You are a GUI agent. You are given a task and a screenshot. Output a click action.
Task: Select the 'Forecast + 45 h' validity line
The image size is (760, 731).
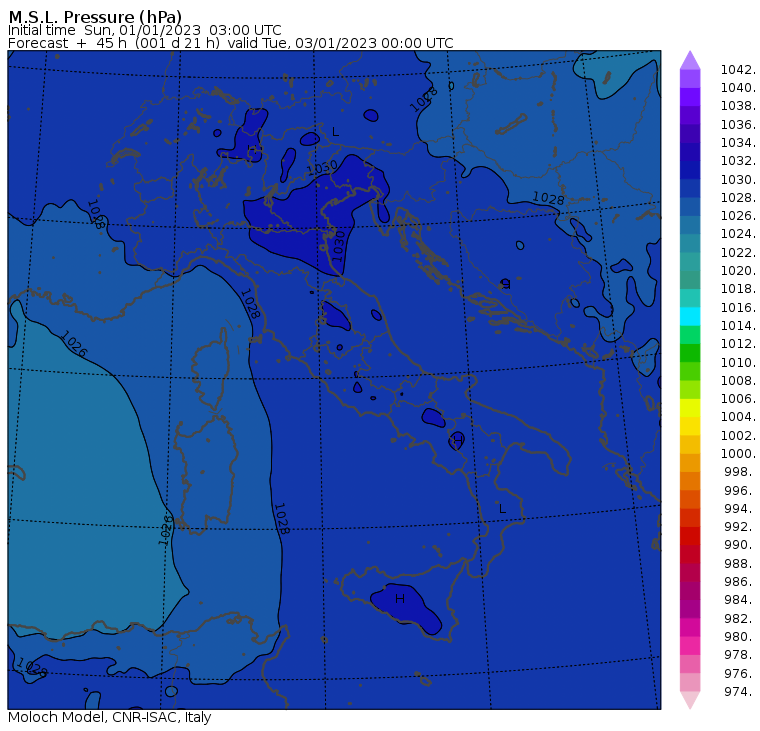[231, 43]
